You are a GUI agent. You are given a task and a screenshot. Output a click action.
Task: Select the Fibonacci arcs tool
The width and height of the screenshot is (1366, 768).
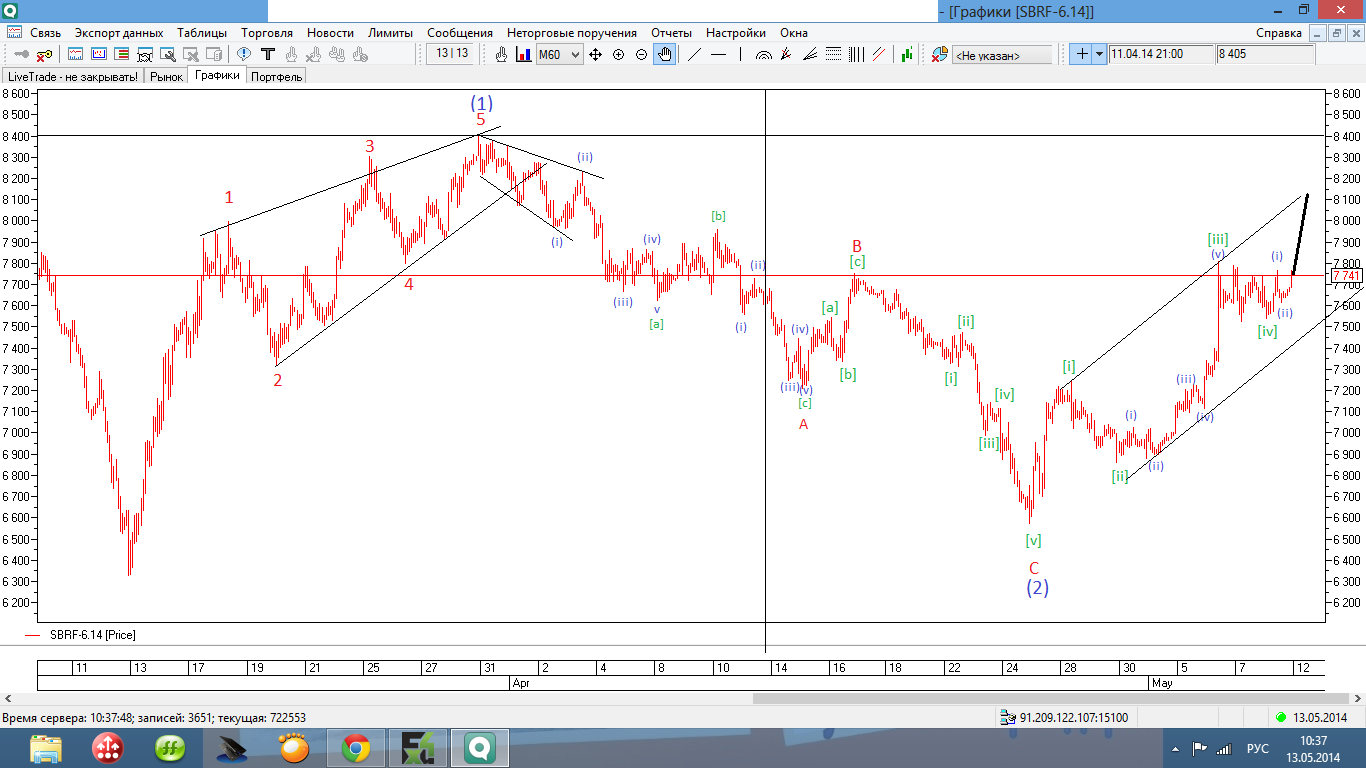click(x=763, y=54)
